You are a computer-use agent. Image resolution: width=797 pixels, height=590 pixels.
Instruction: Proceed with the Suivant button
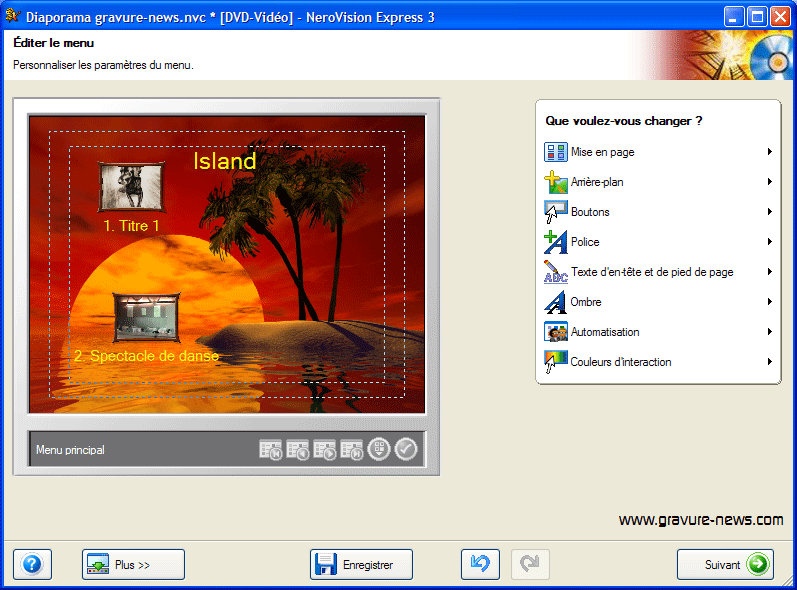tap(725, 564)
